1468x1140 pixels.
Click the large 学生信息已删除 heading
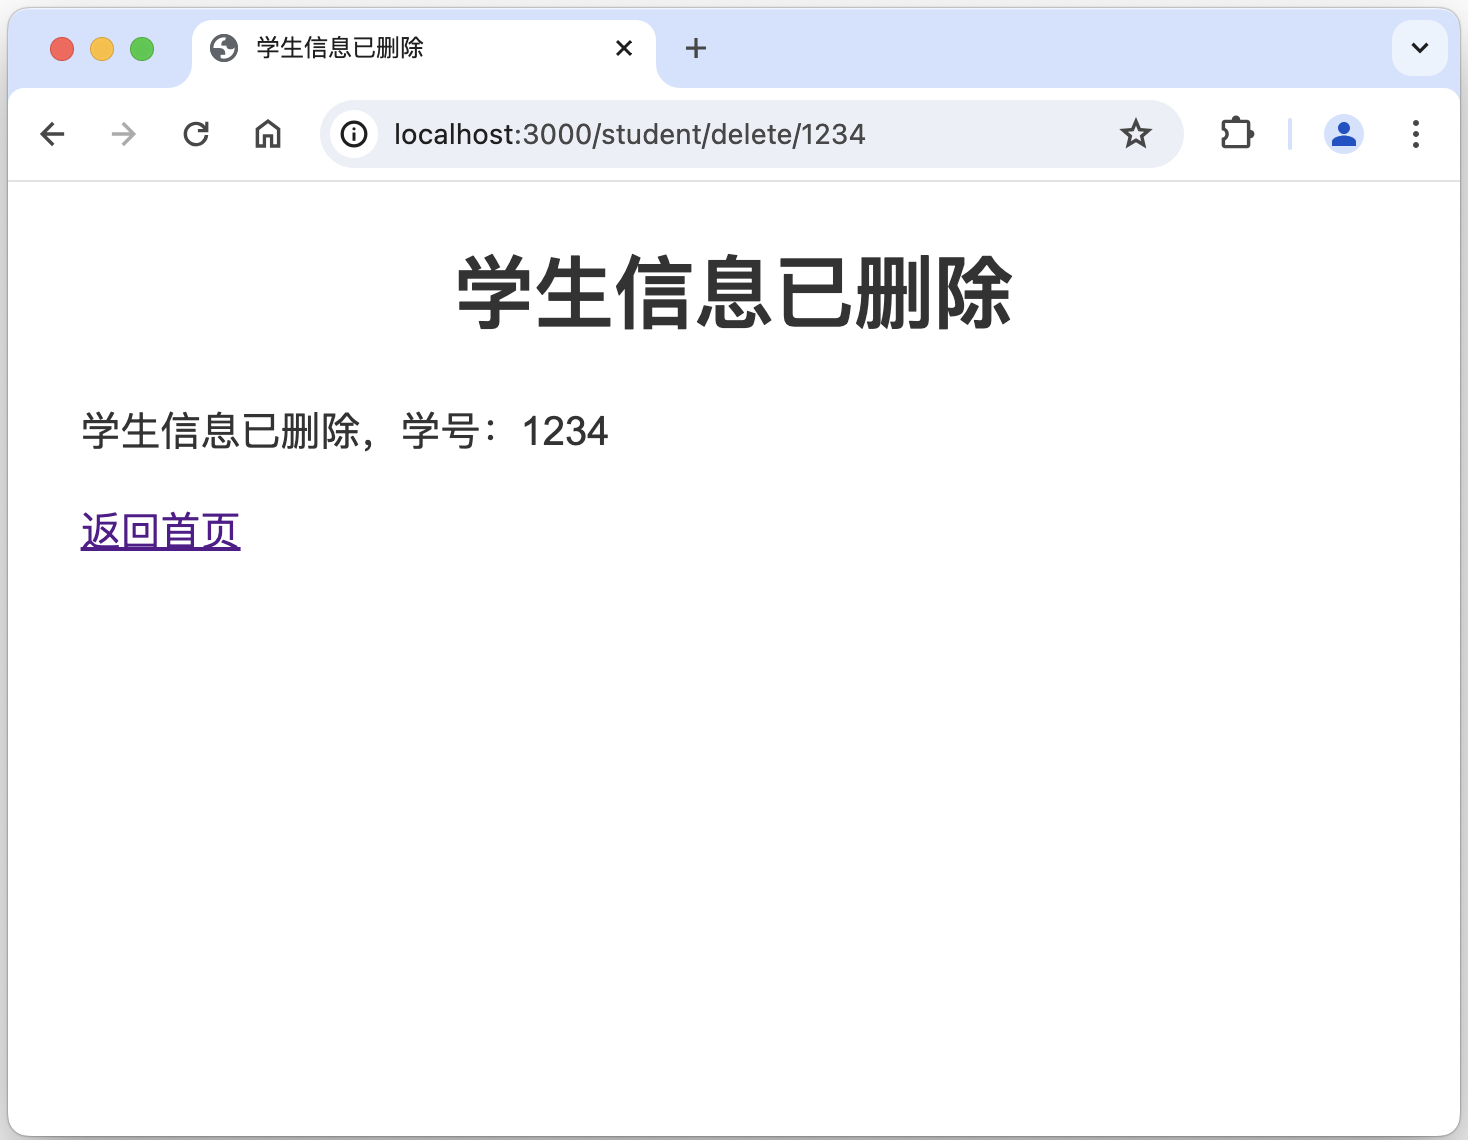coord(734,292)
